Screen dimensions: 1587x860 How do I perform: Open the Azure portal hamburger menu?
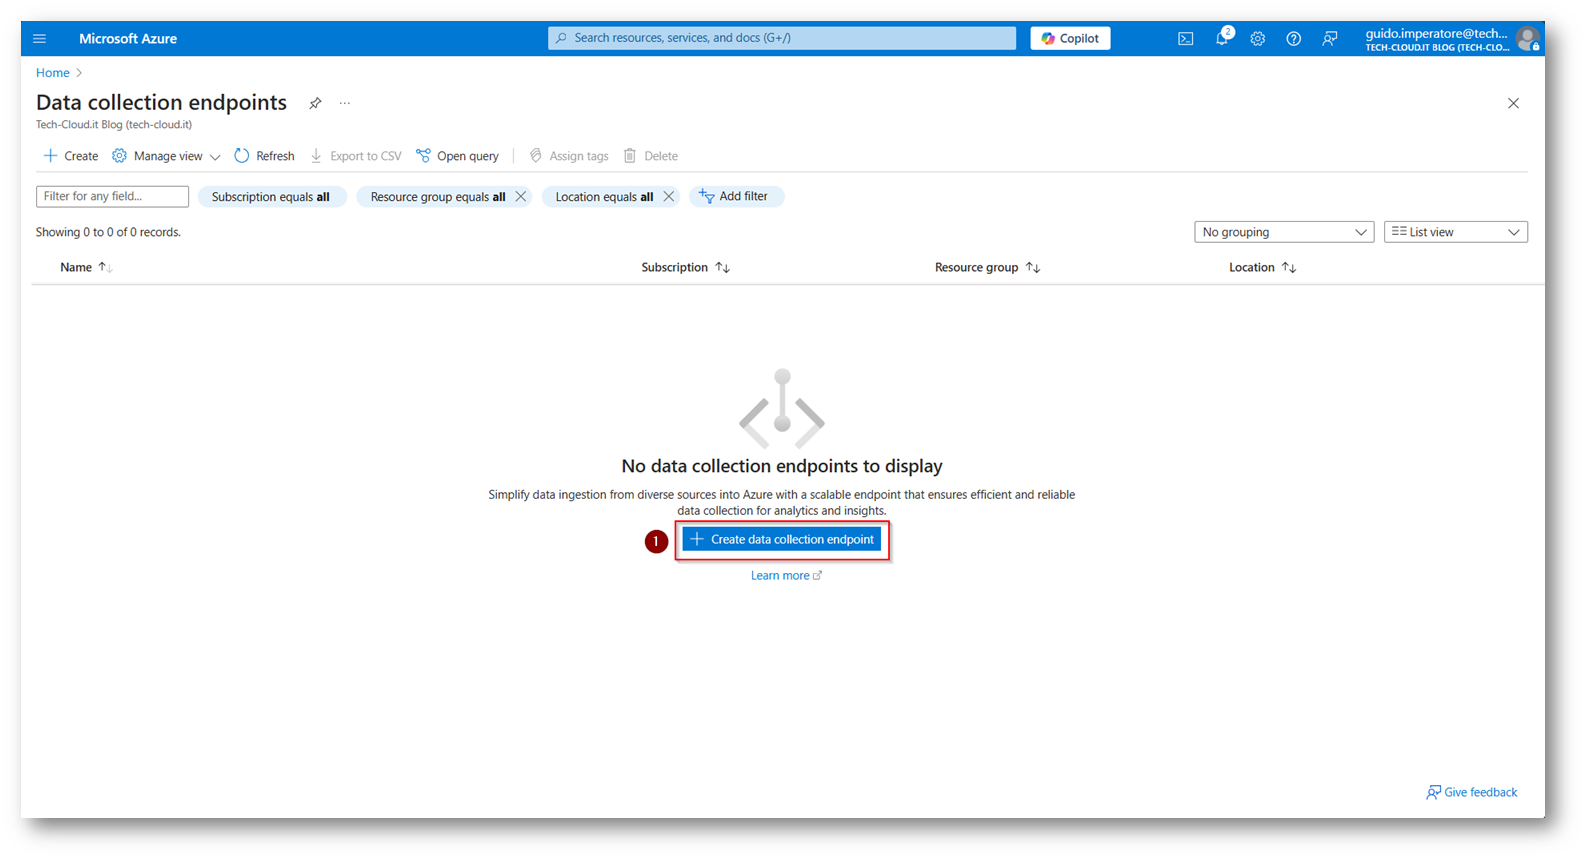[x=40, y=39]
